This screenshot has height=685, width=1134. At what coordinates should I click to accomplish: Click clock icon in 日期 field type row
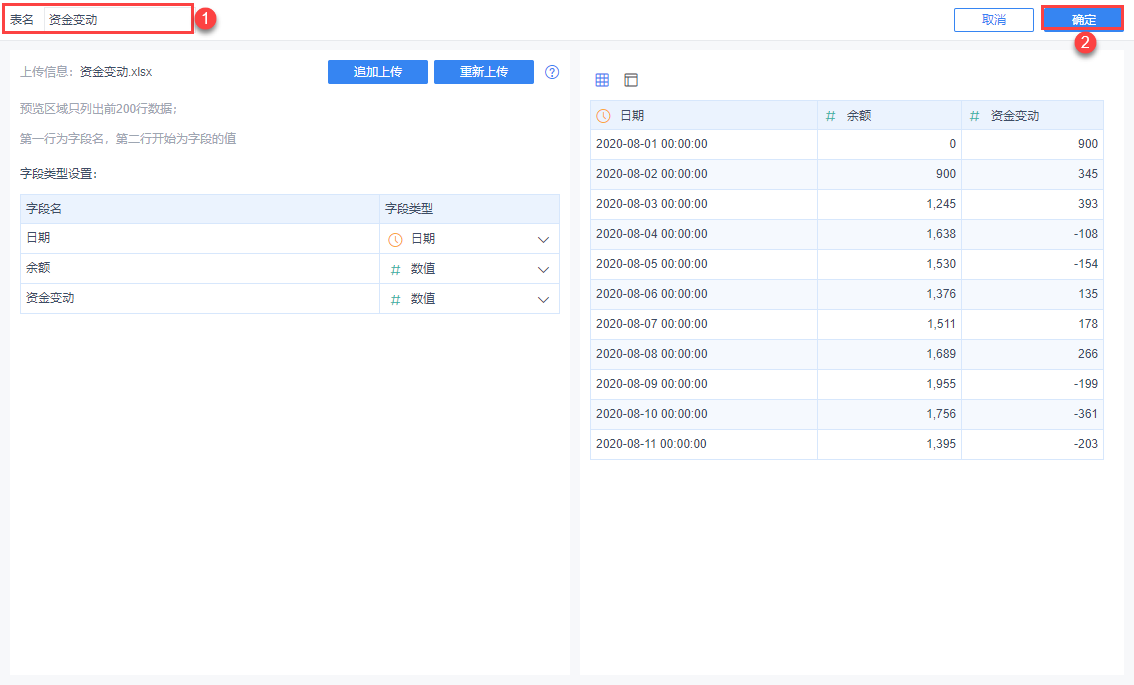[395, 239]
